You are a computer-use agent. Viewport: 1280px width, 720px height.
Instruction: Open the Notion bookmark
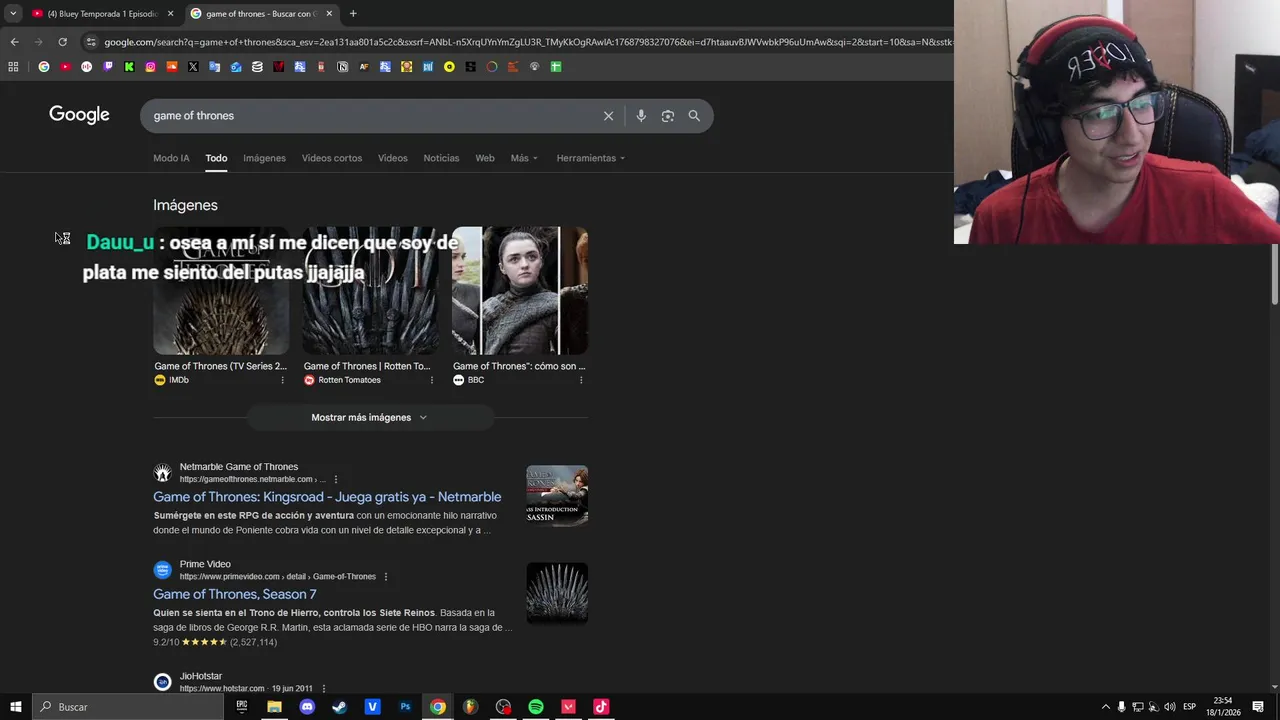coord(342,67)
